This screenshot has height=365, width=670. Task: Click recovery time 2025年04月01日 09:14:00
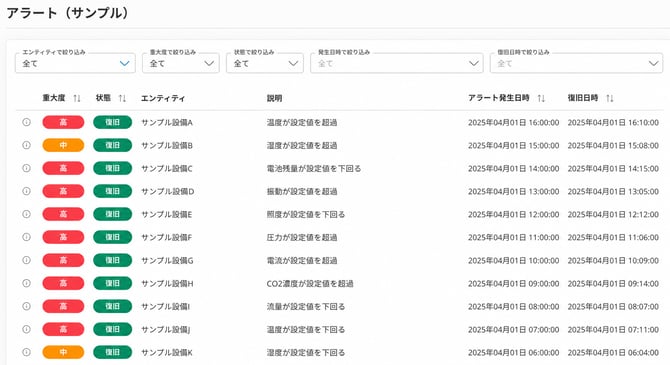[x=613, y=284]
